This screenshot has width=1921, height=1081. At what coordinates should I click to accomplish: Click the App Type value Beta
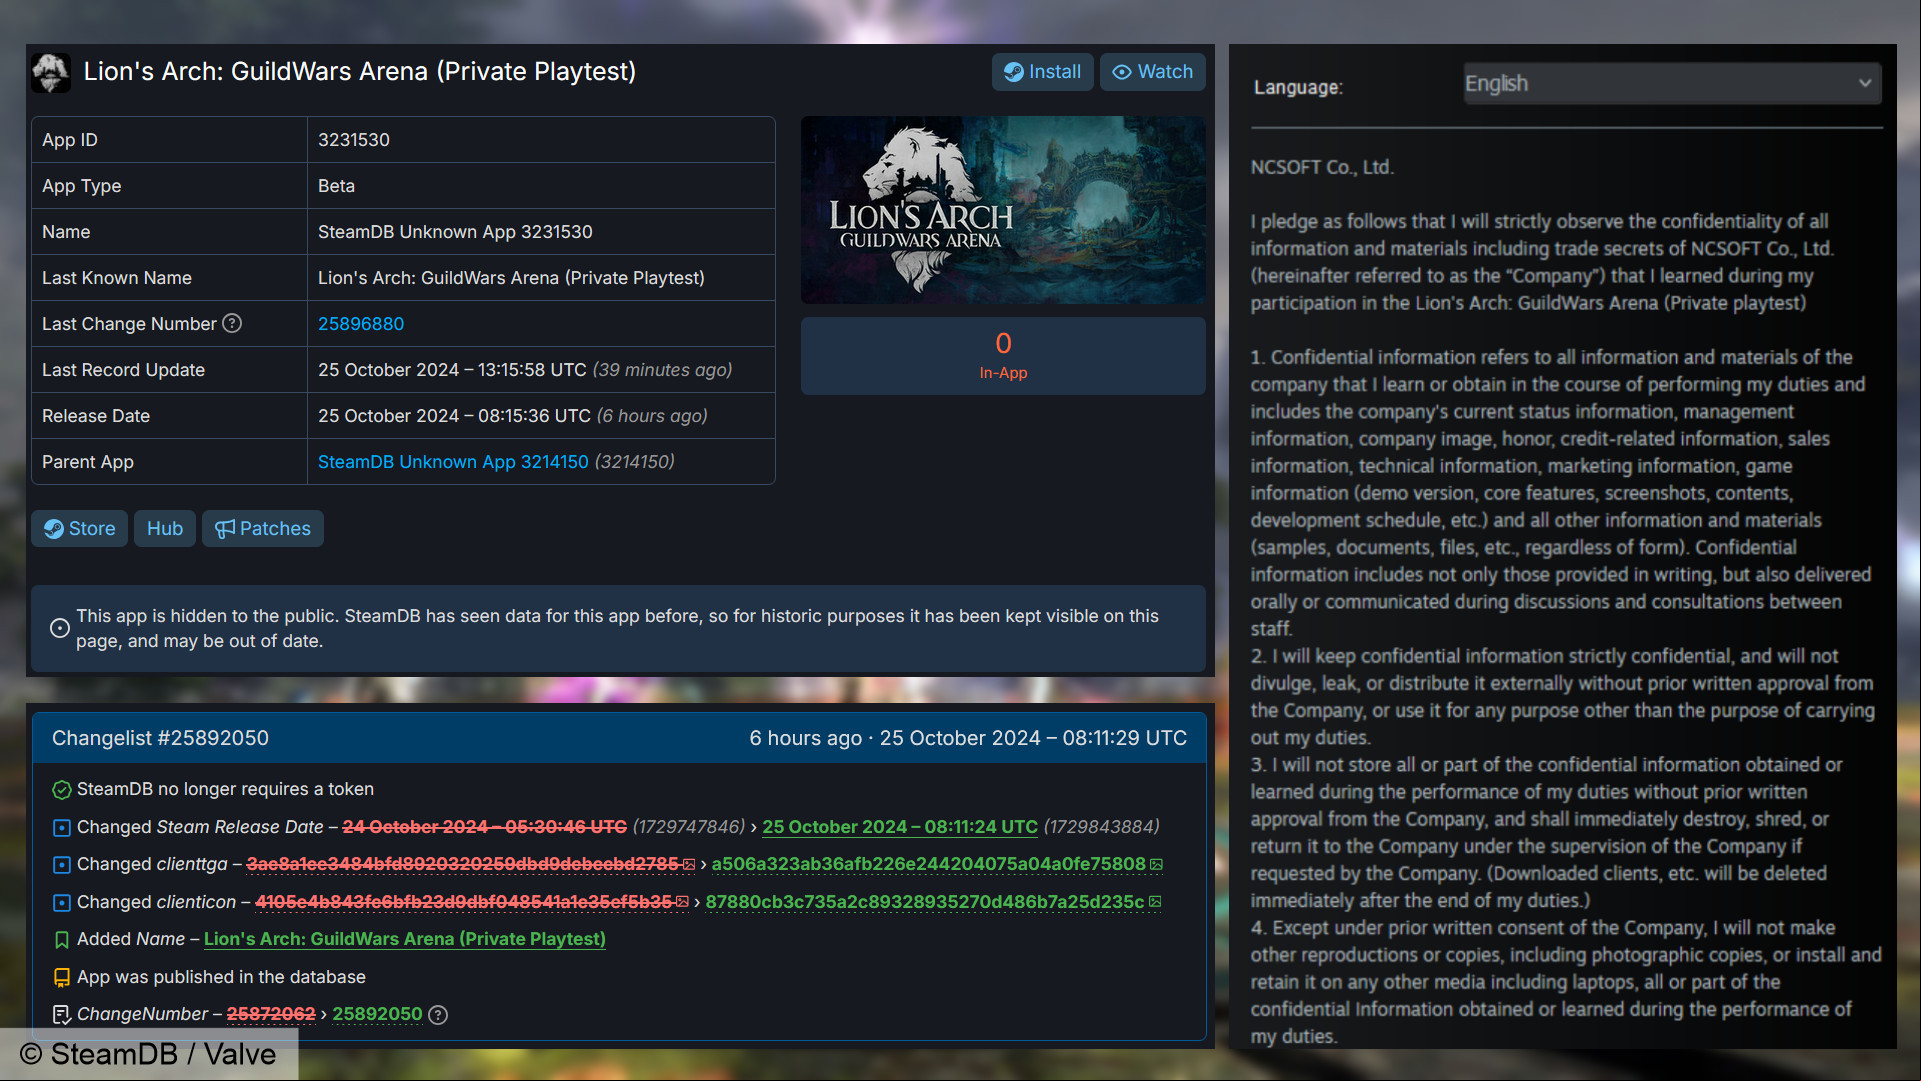[336, 186]
